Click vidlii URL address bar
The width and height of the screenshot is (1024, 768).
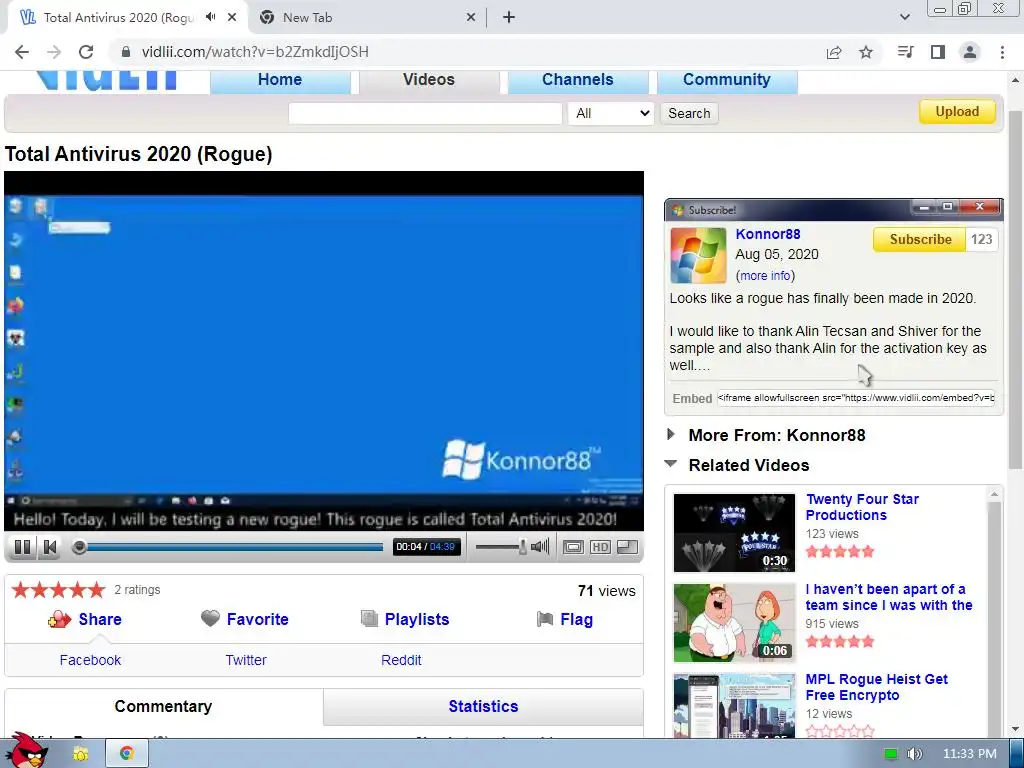[255, 52]
